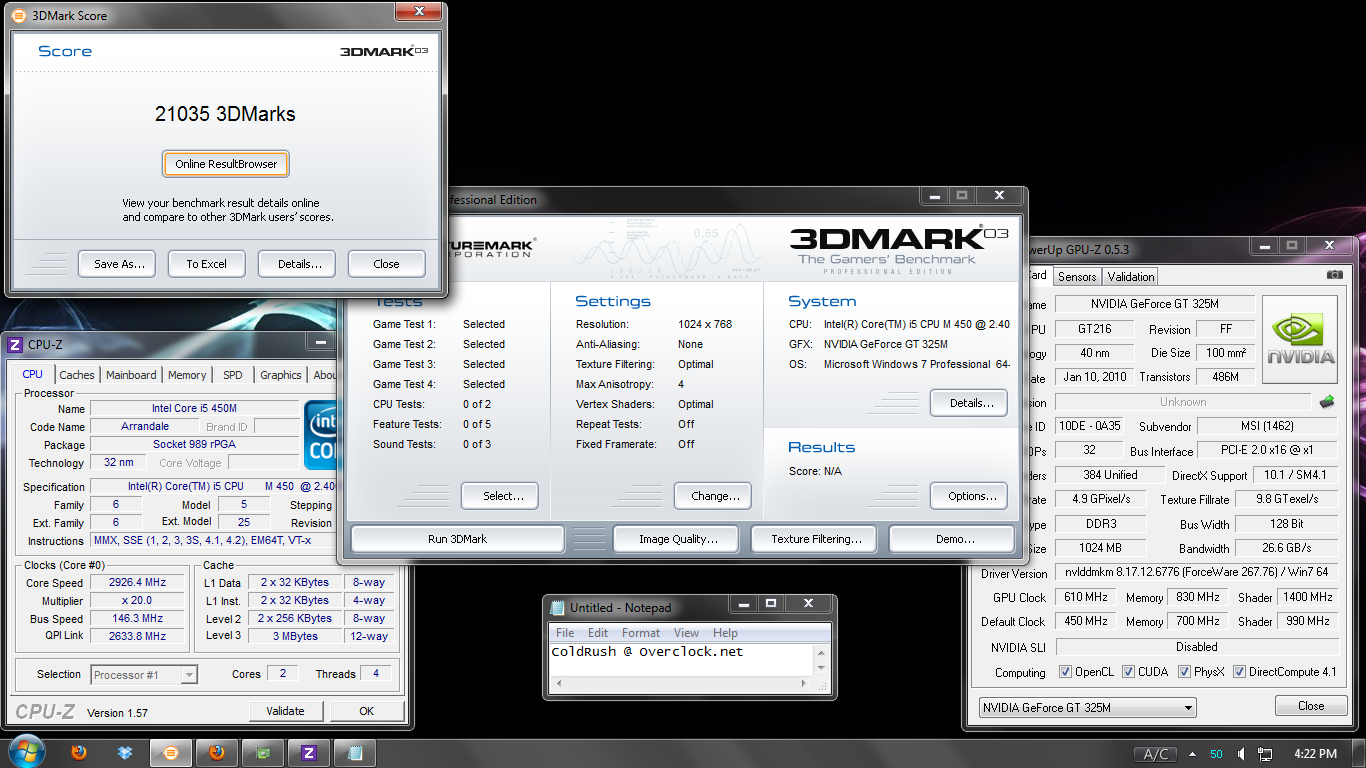Screen dimensions: 1366x768
Task: Click the To Excel button
Action: click(x=206, y=264)
